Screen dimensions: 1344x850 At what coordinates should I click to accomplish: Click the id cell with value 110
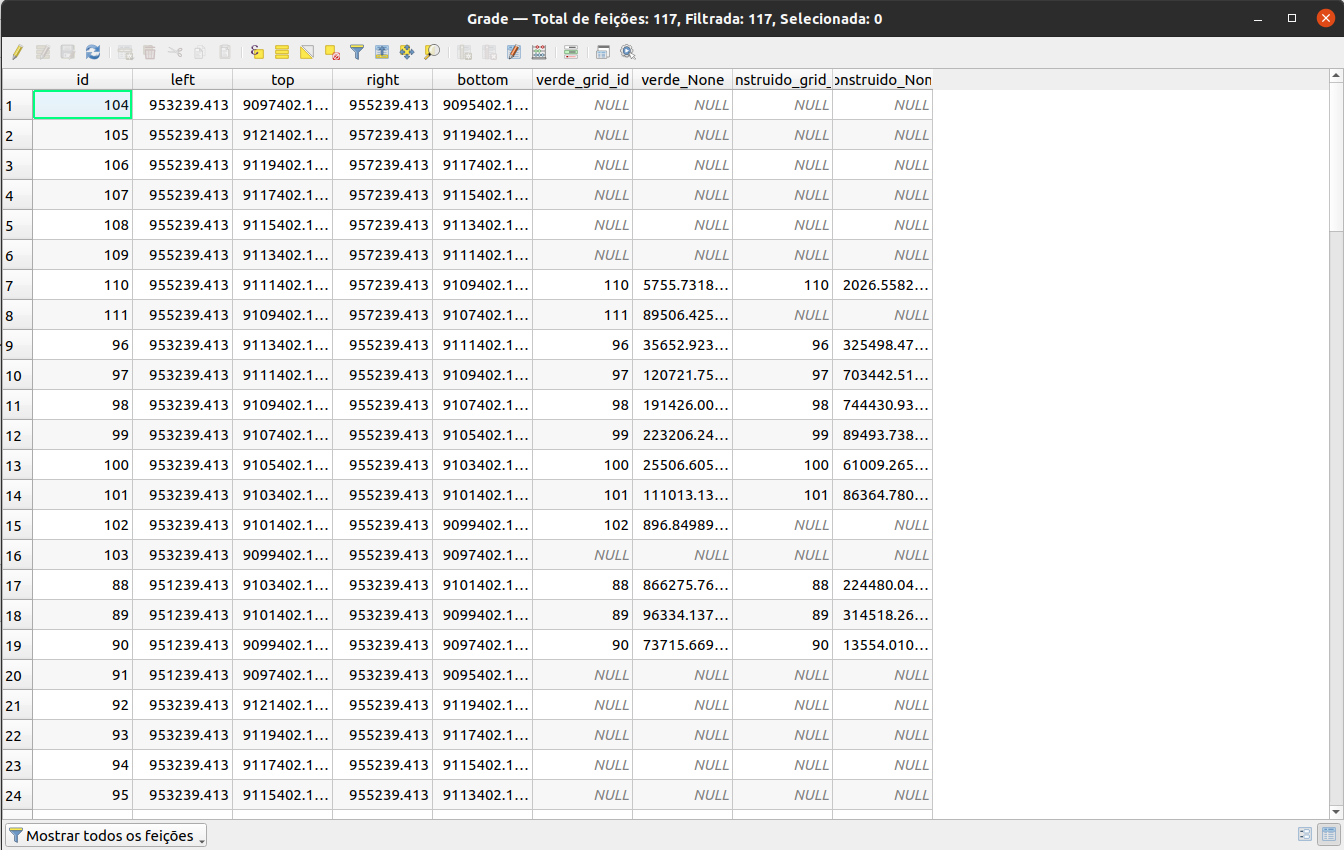click(83, 285)
